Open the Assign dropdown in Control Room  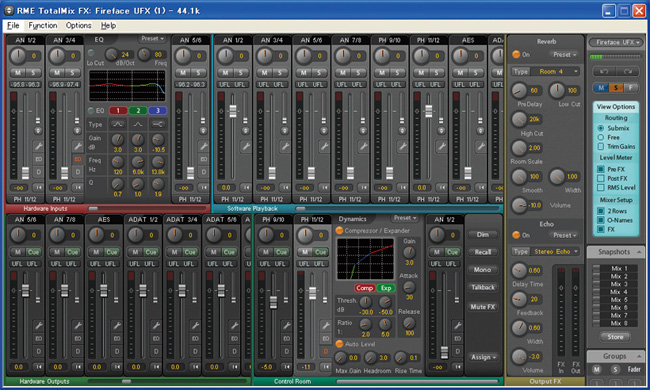483,357
